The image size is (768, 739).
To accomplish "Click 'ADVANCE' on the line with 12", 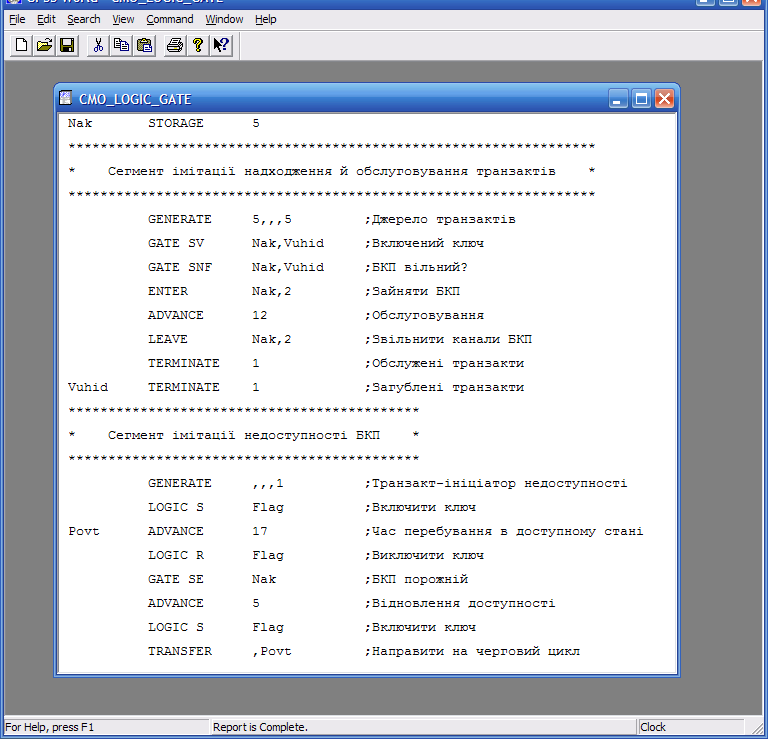I will tap(175, 315).
